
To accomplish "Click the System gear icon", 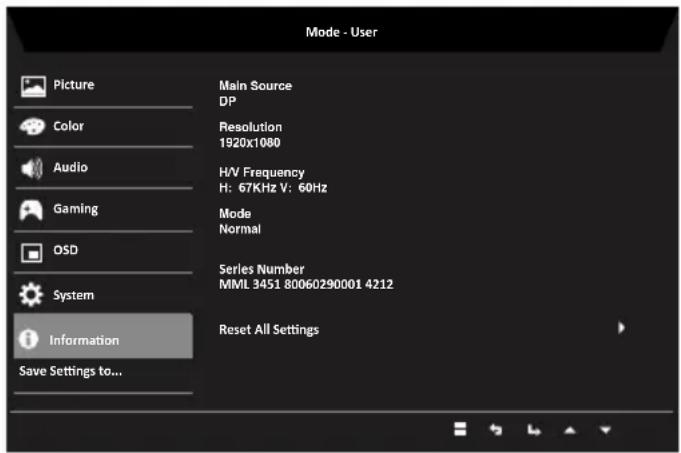I will point(31,295).
